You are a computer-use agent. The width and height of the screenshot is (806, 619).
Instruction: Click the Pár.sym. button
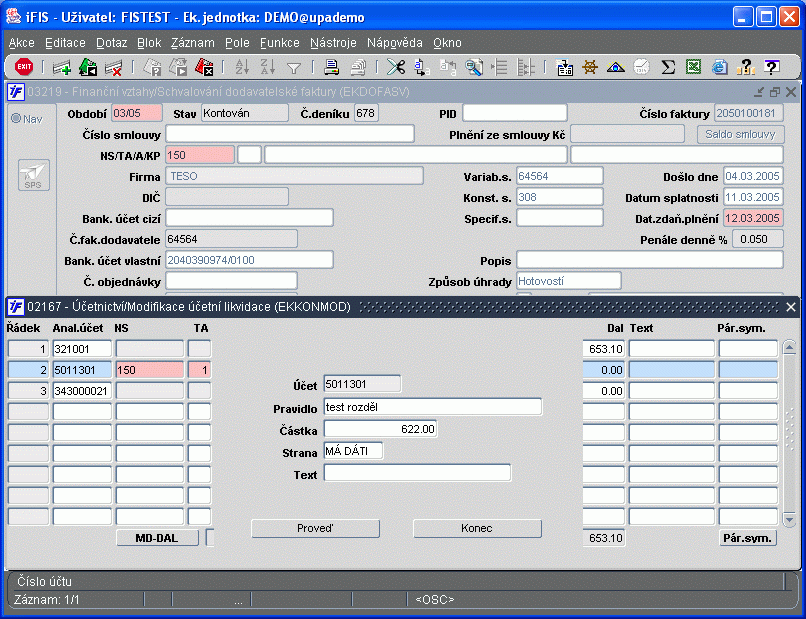(747, 538)
